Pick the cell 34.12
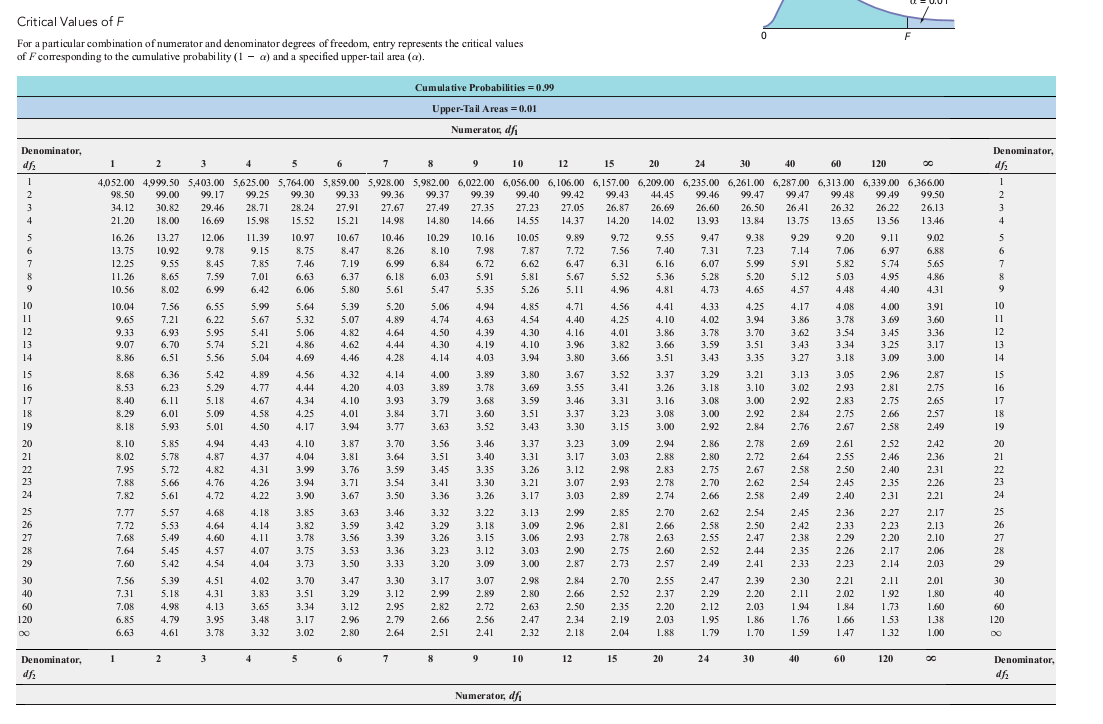The height and width of the screenshot is (724, 1103). click(122, 208)
